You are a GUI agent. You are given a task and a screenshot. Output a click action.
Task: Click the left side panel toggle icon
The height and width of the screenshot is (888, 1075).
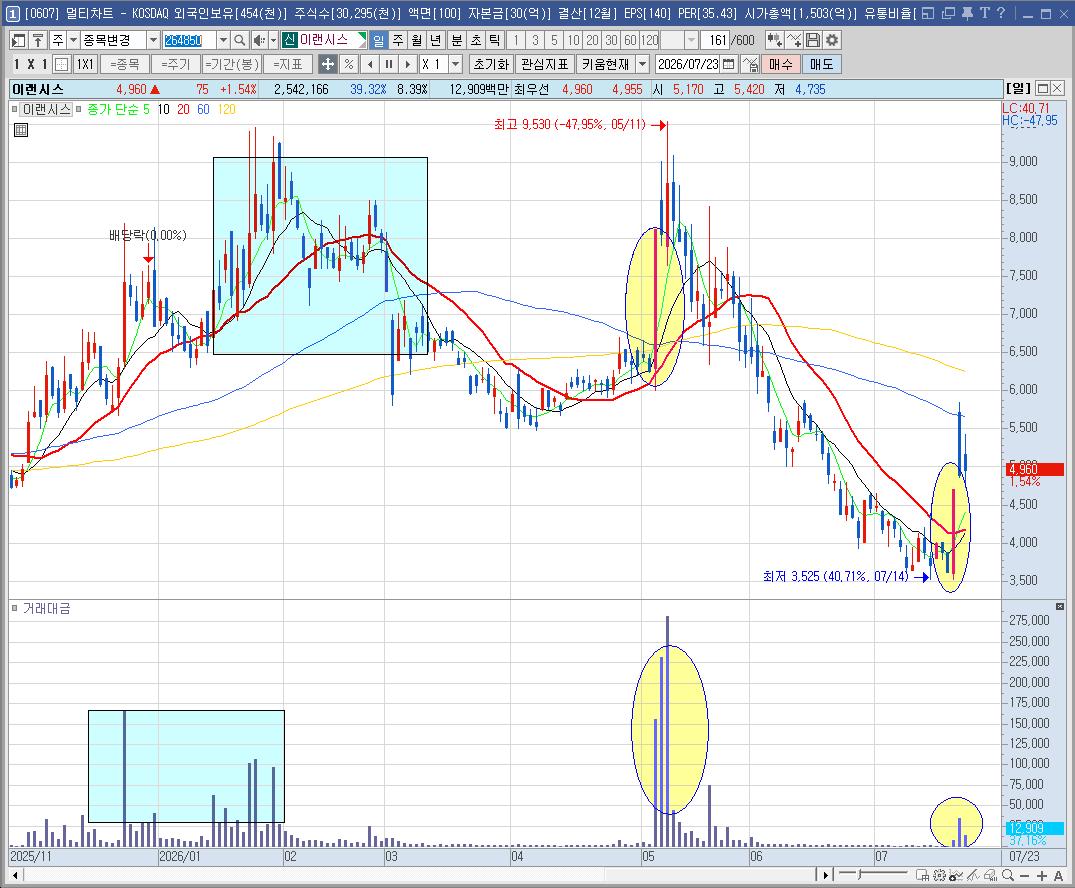pos(19,40)
